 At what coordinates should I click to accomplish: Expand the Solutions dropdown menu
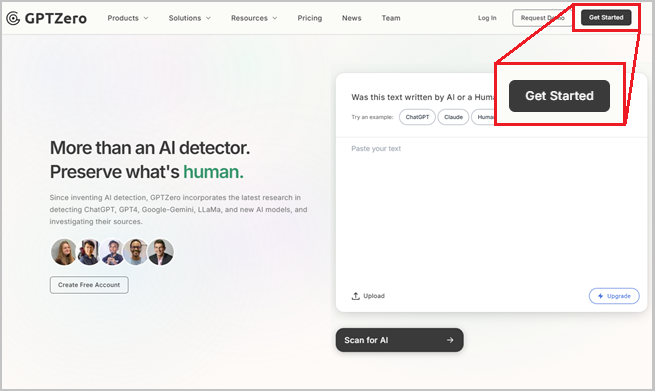pos(190,18)
